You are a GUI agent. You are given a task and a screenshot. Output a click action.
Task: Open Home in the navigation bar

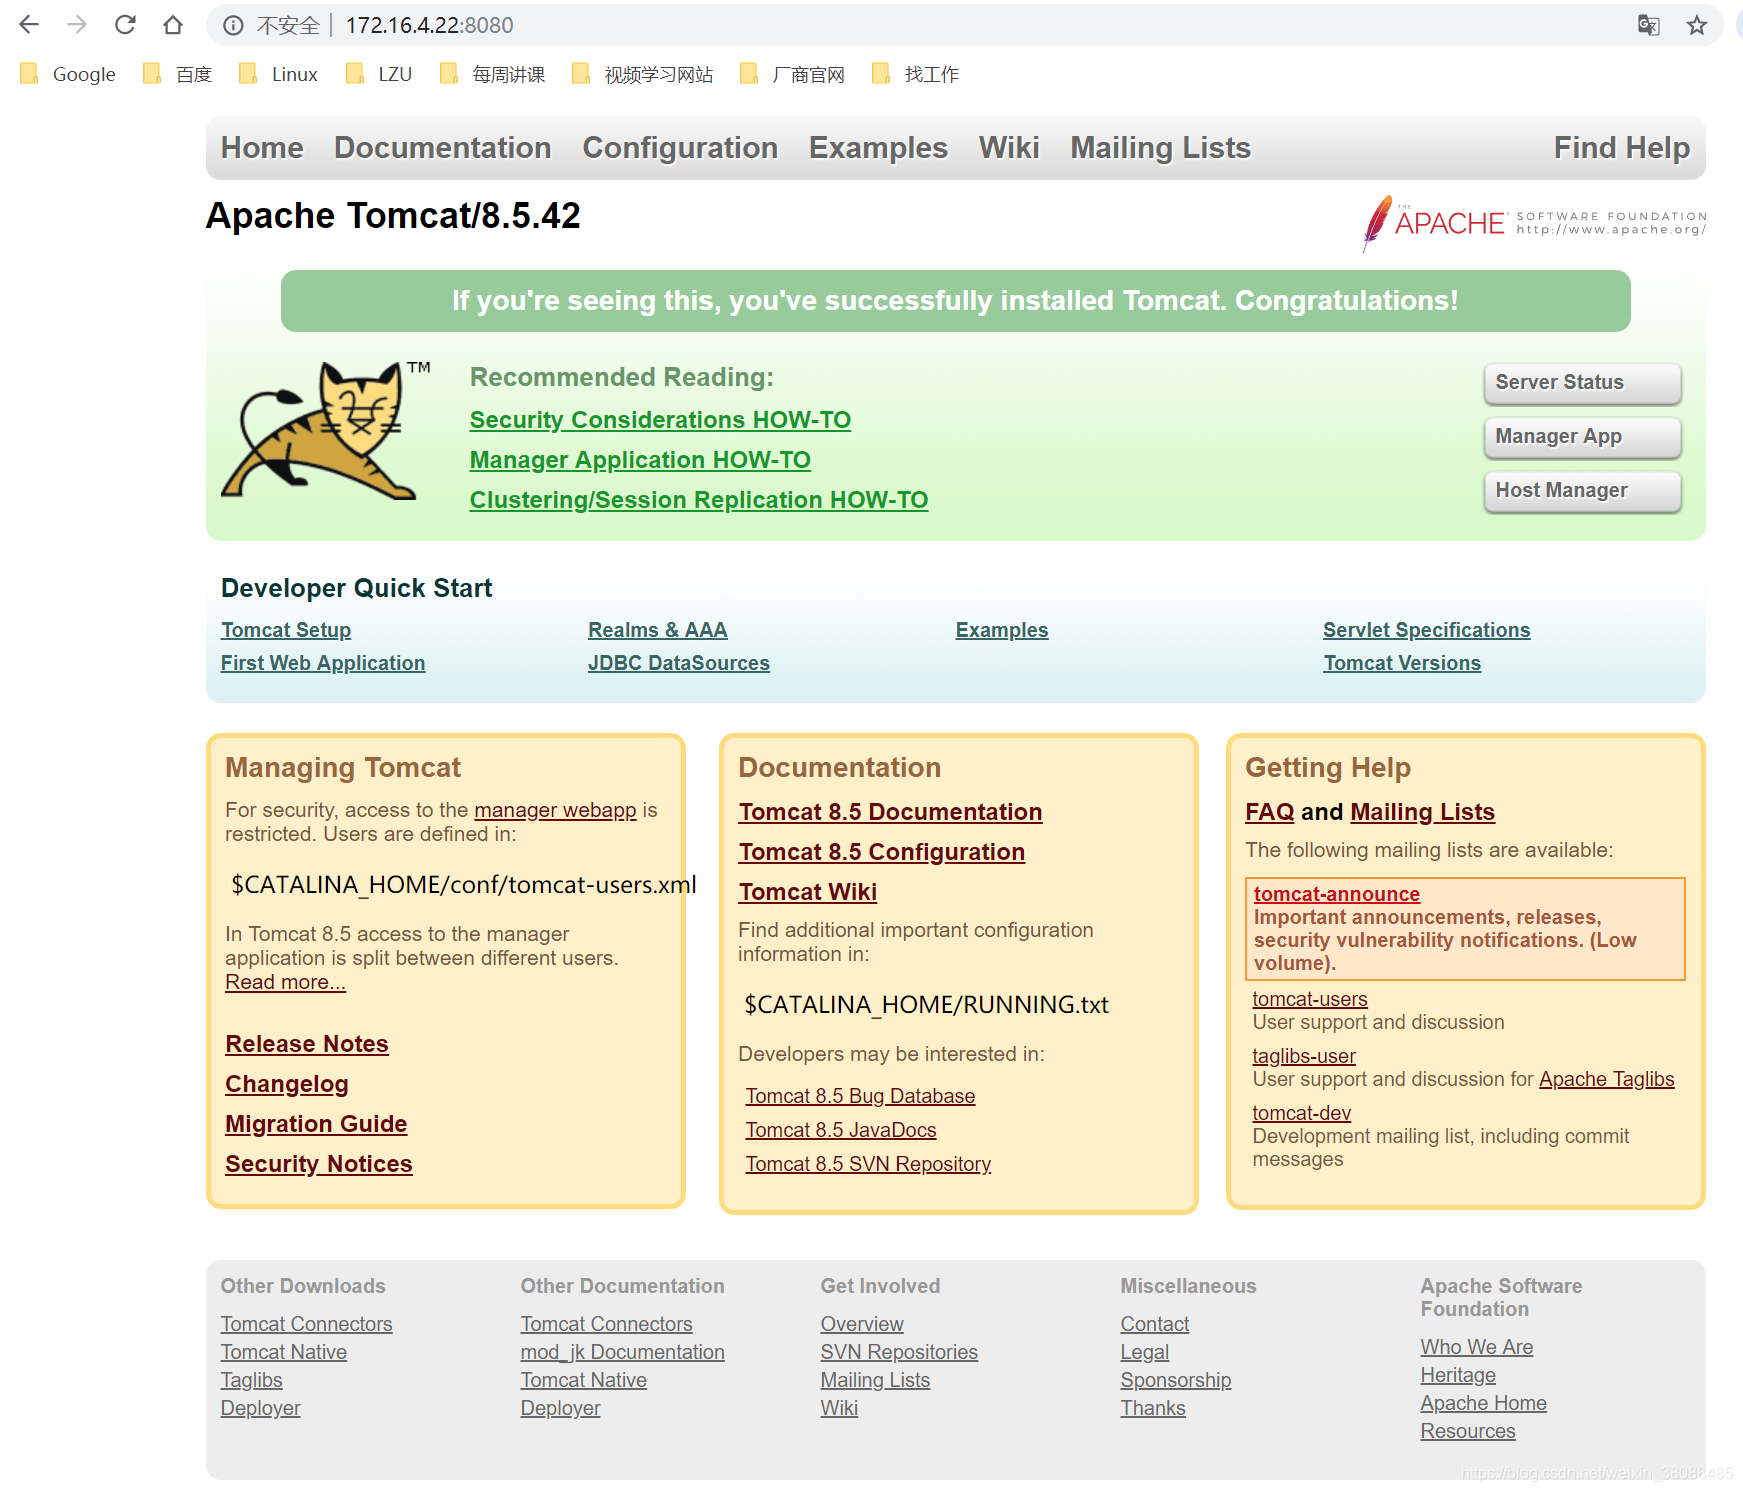(262, 148)
